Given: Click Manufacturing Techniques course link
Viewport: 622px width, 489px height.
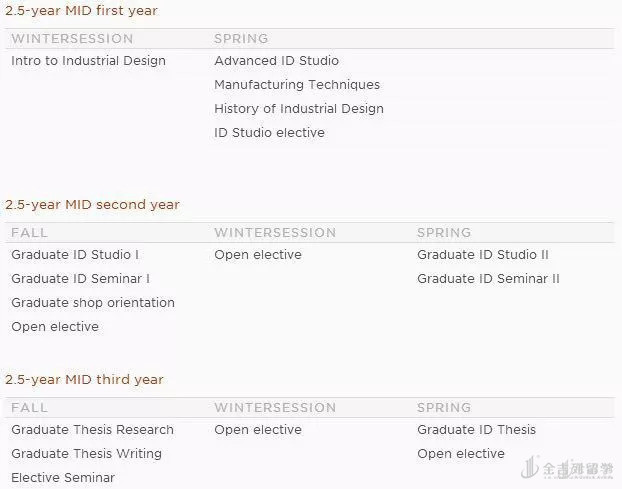Looking at the screenshot, I should point(297,85).
